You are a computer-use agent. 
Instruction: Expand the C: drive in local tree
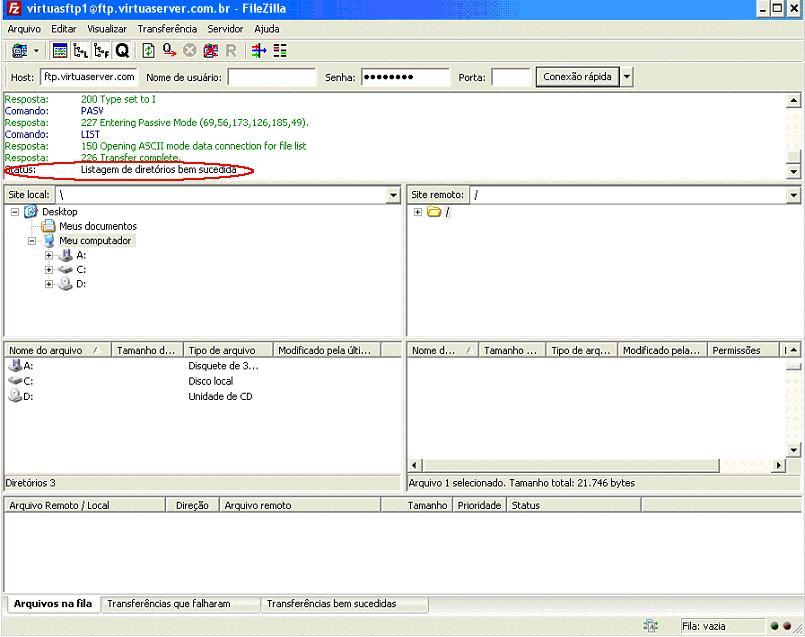[49, 269]
